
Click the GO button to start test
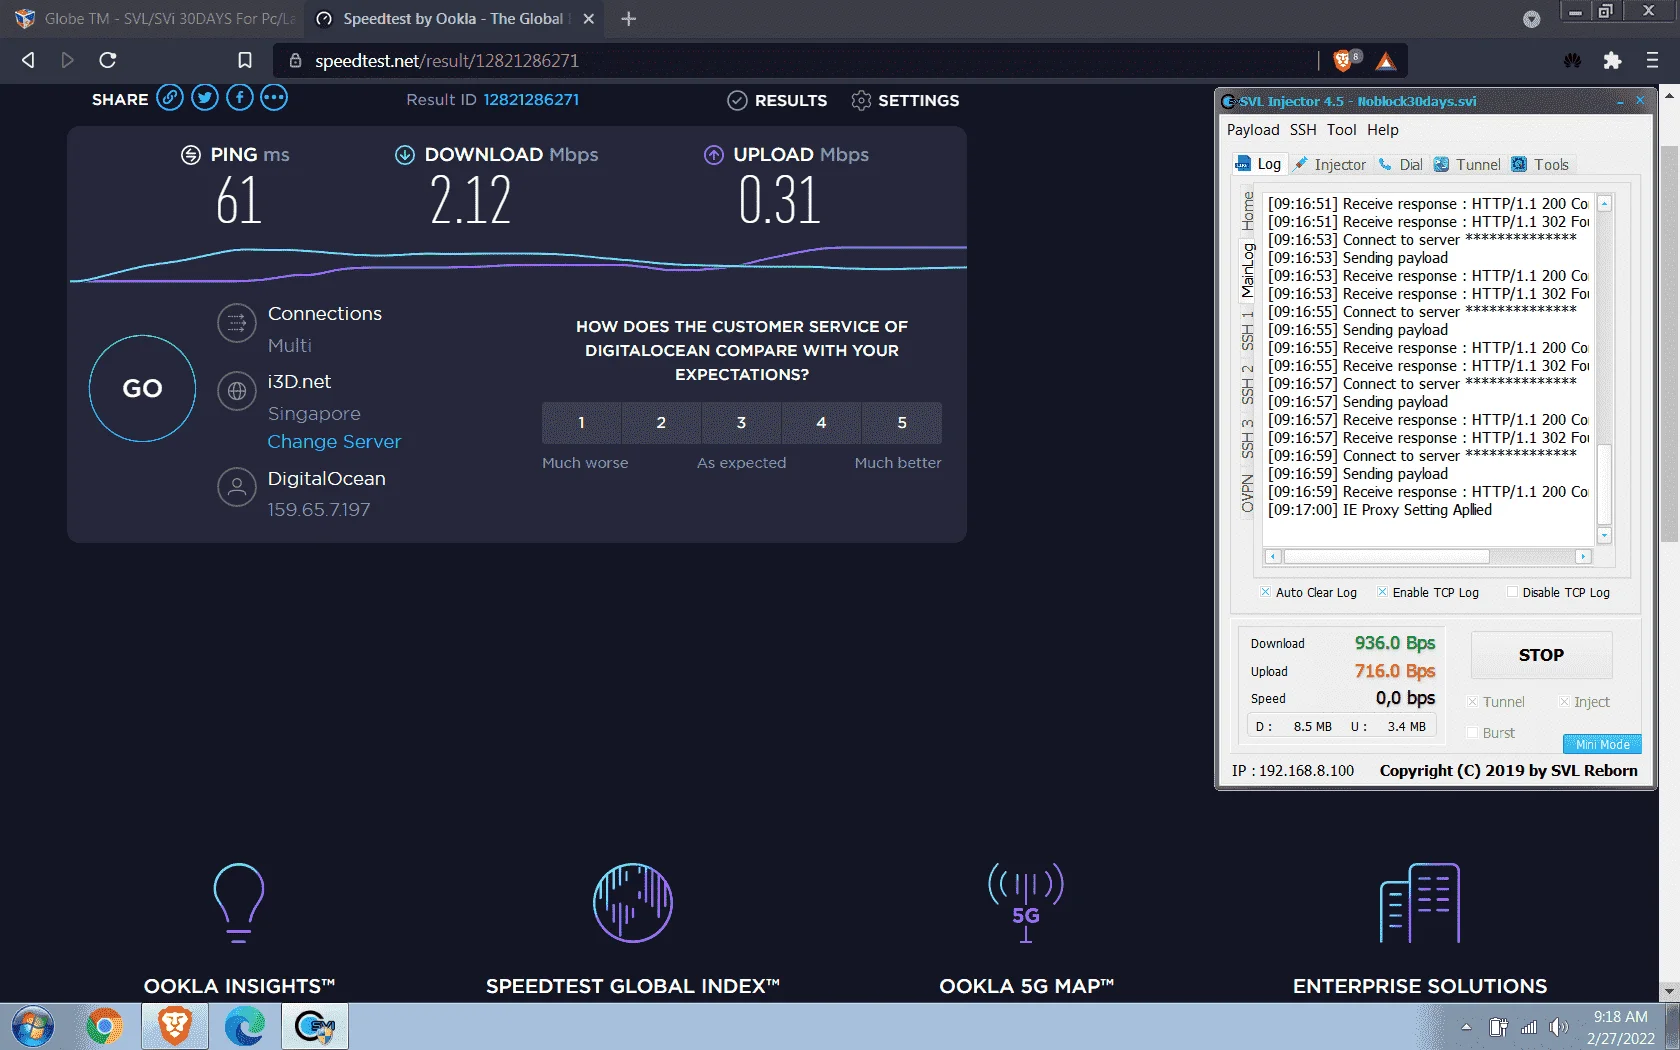pyautogui.click(x=142, y=388)
